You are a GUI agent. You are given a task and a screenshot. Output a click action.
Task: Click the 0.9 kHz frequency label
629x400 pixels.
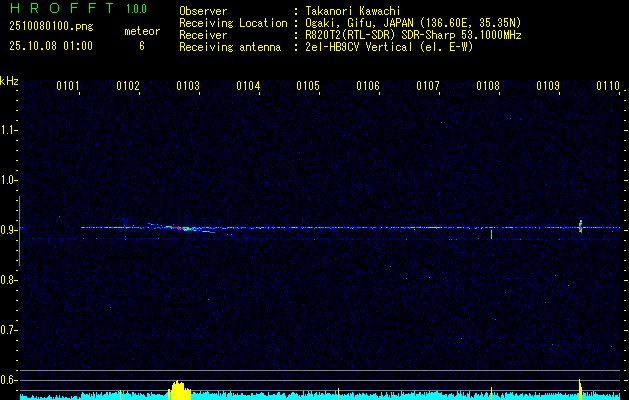click(8, 230)
